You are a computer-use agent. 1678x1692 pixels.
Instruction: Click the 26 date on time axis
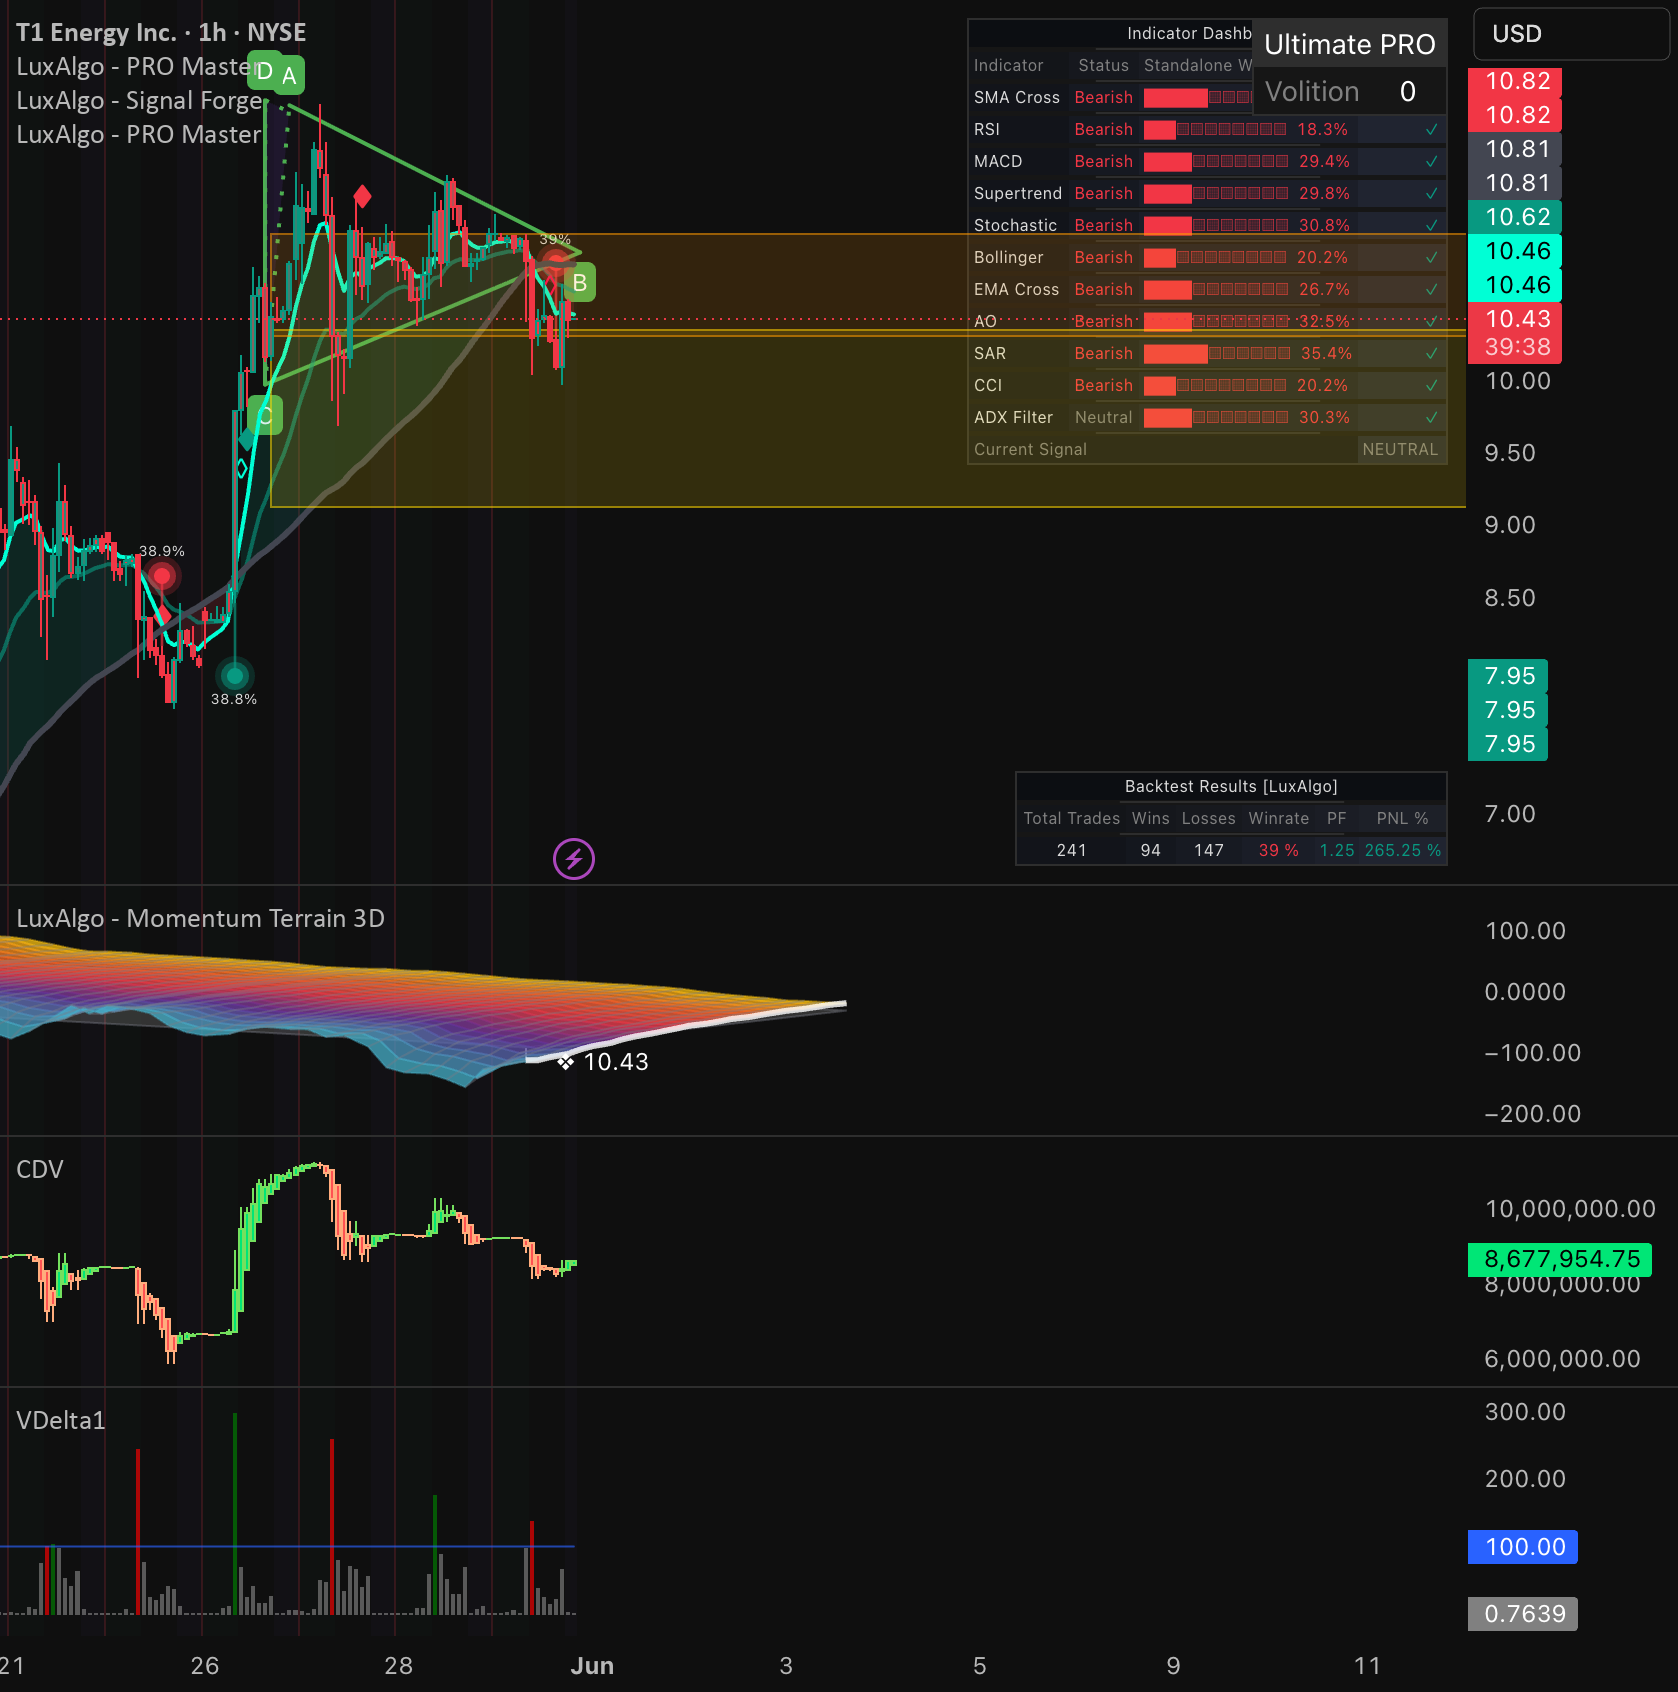[x=205, y=1666]
